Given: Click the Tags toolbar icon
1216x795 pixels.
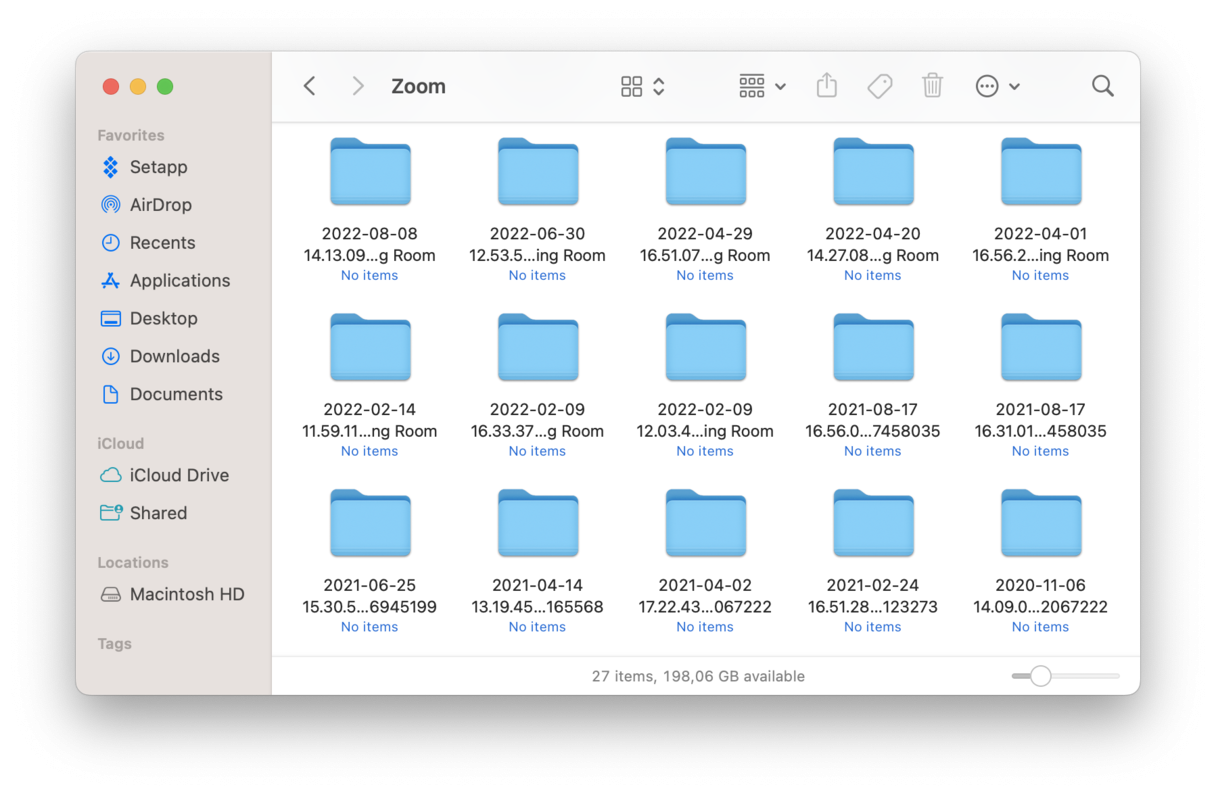Looking at the screenshot, I should coord(880,86).
